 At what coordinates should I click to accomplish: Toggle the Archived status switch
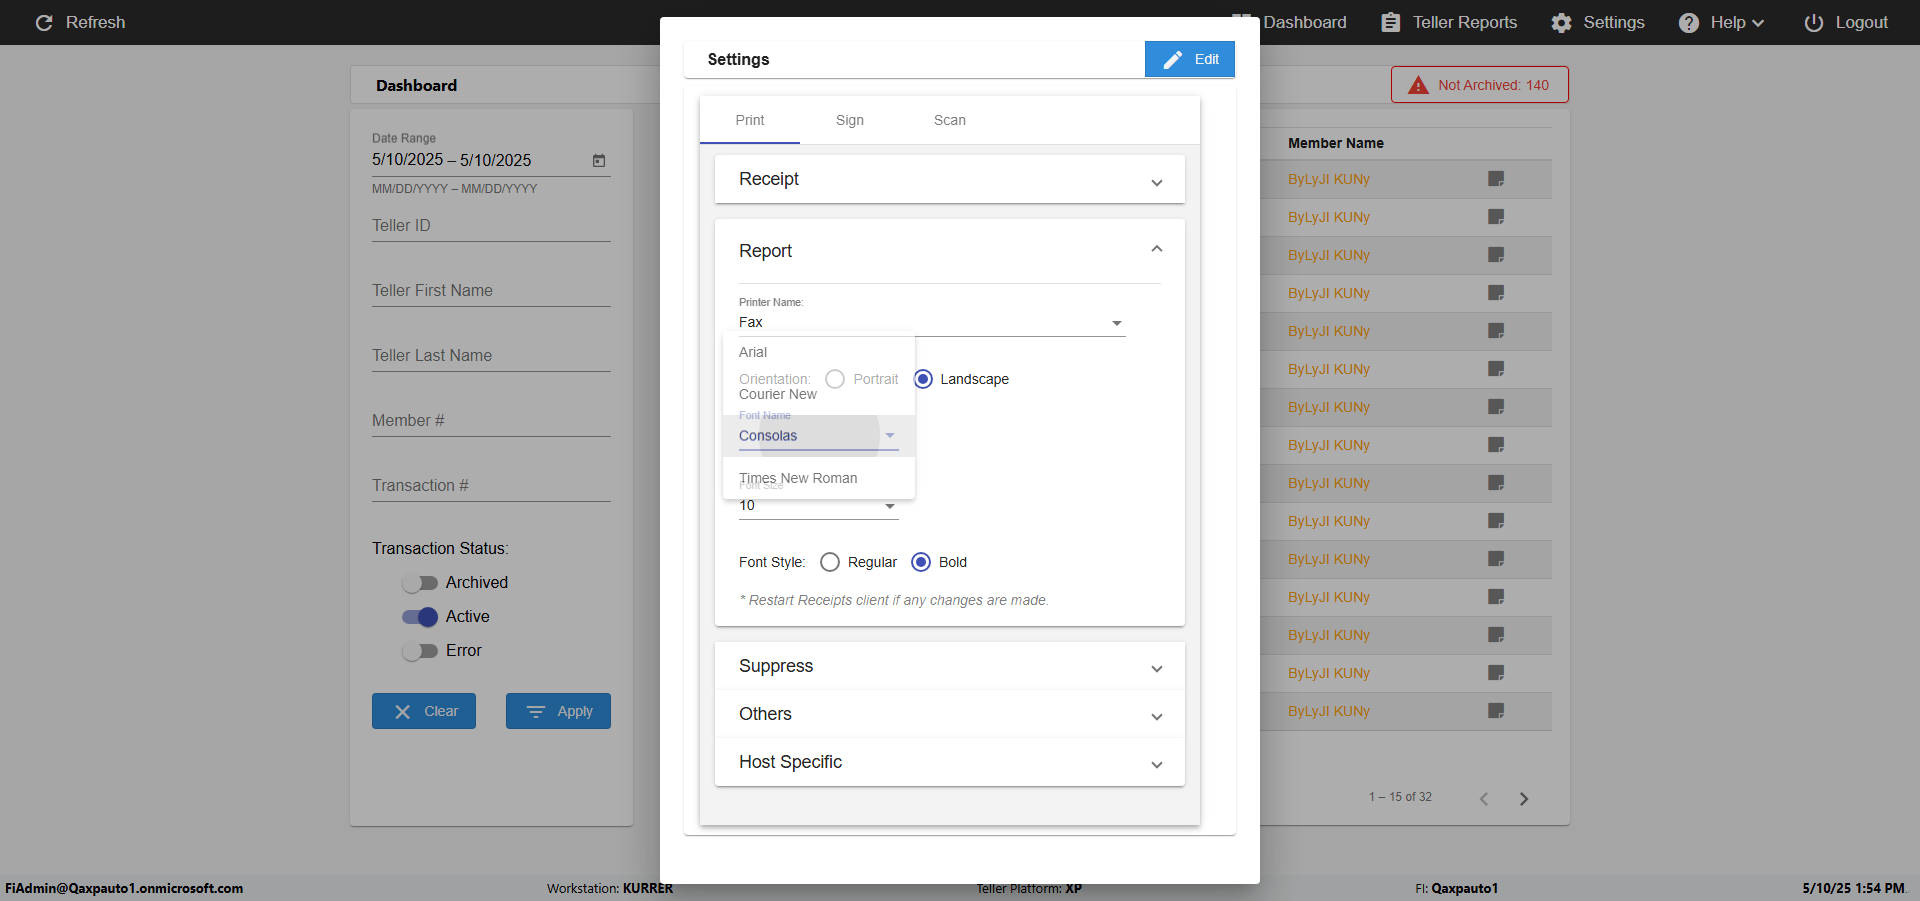pyautogui.click(x=419, y=583)
